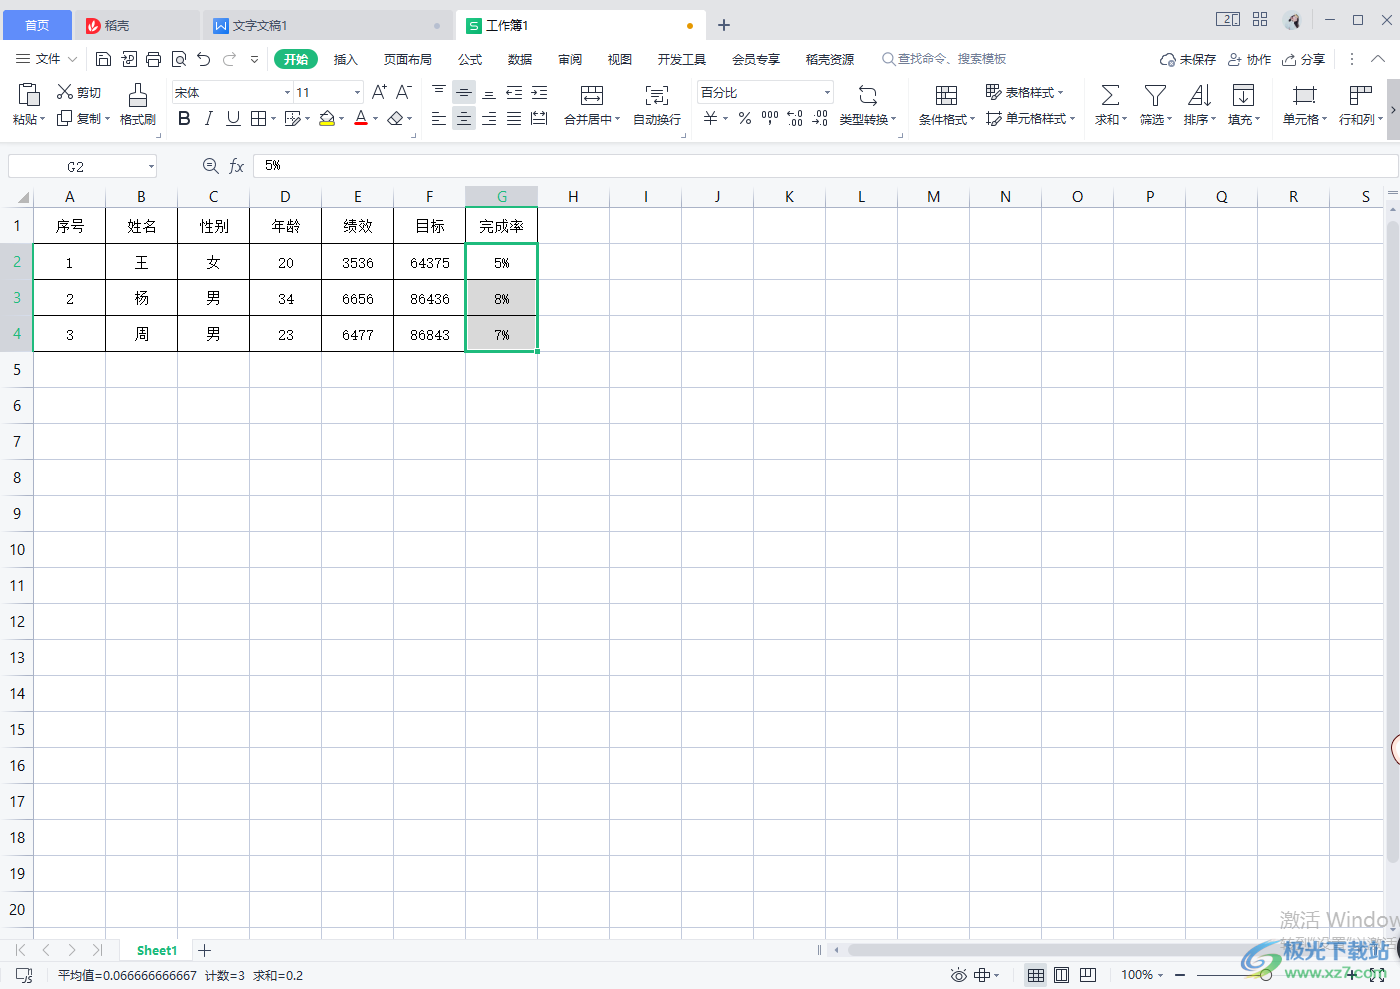Switch to page break preview in status bar
Screen dimensions: 1400x989
click(x=1088, y=975)
